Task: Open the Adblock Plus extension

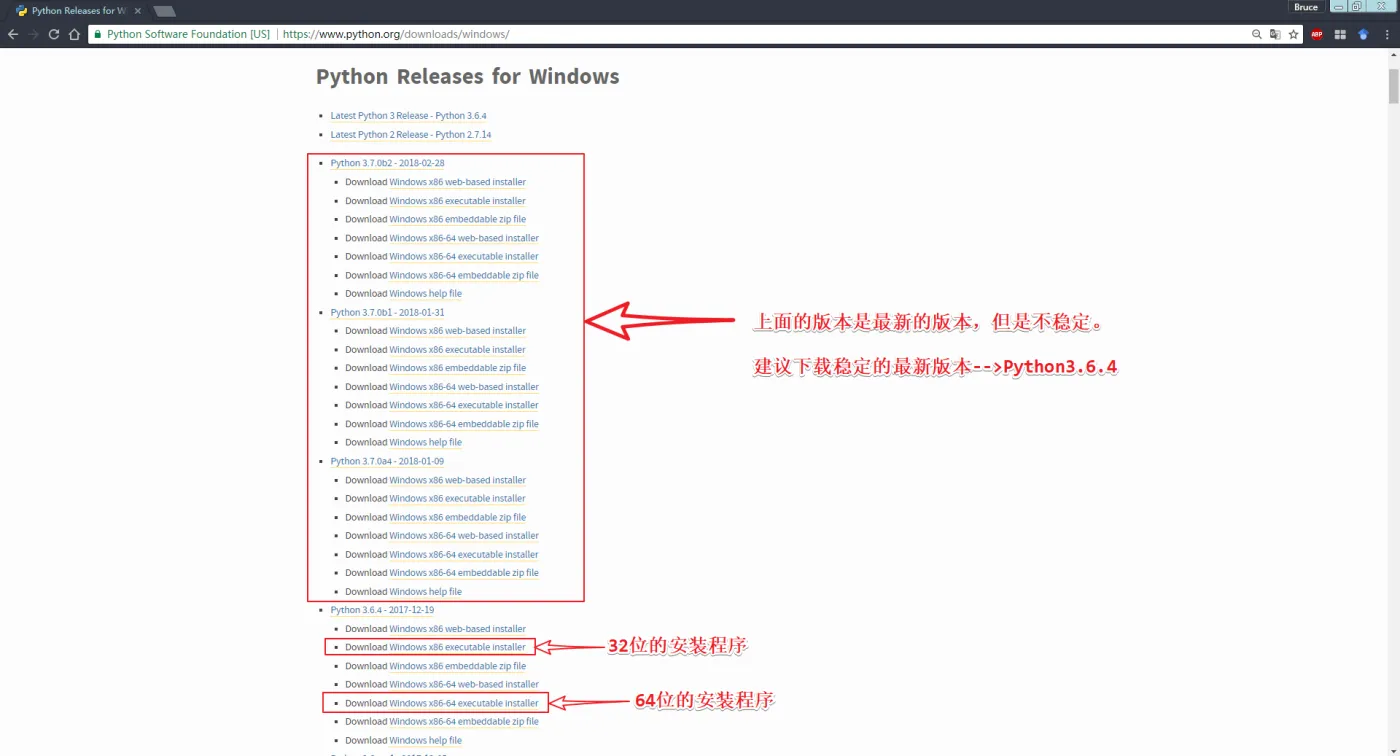Action: pos(1317,34)
